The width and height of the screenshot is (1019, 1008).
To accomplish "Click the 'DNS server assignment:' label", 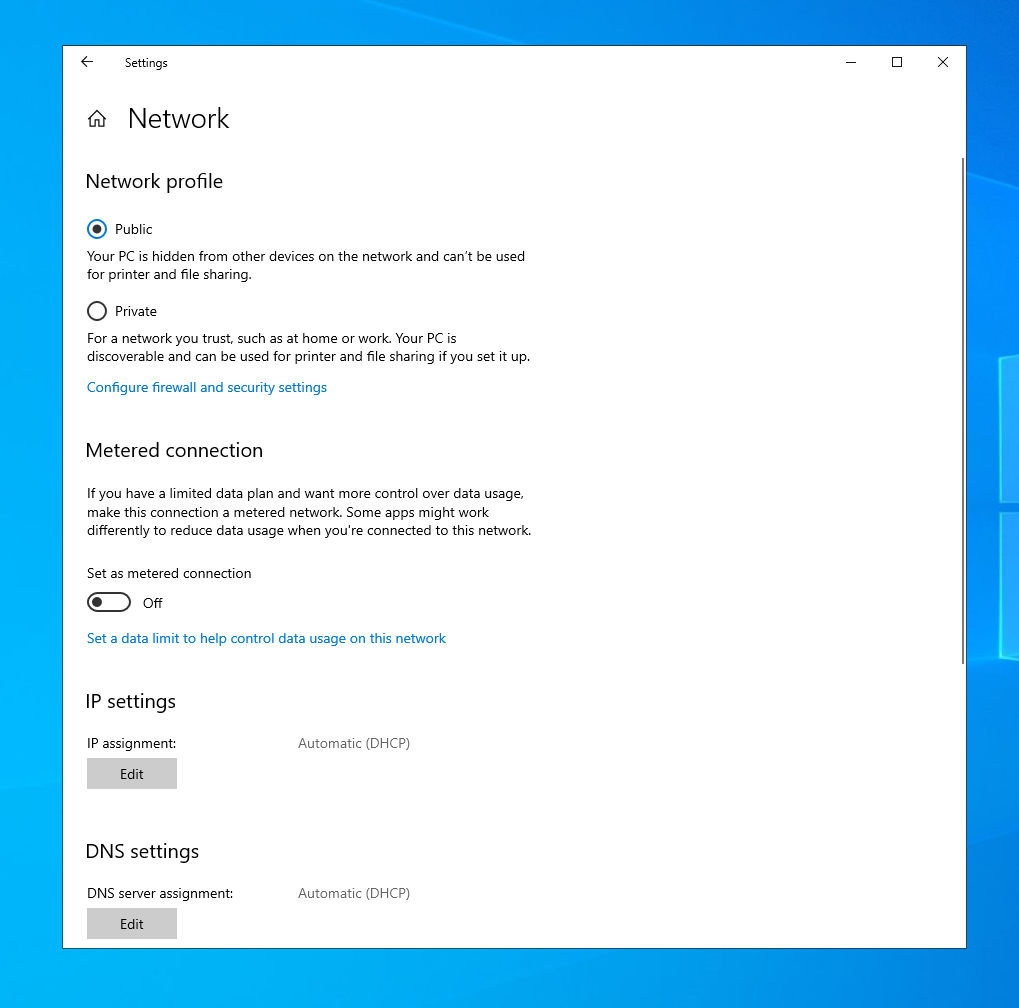I will 160,894.
